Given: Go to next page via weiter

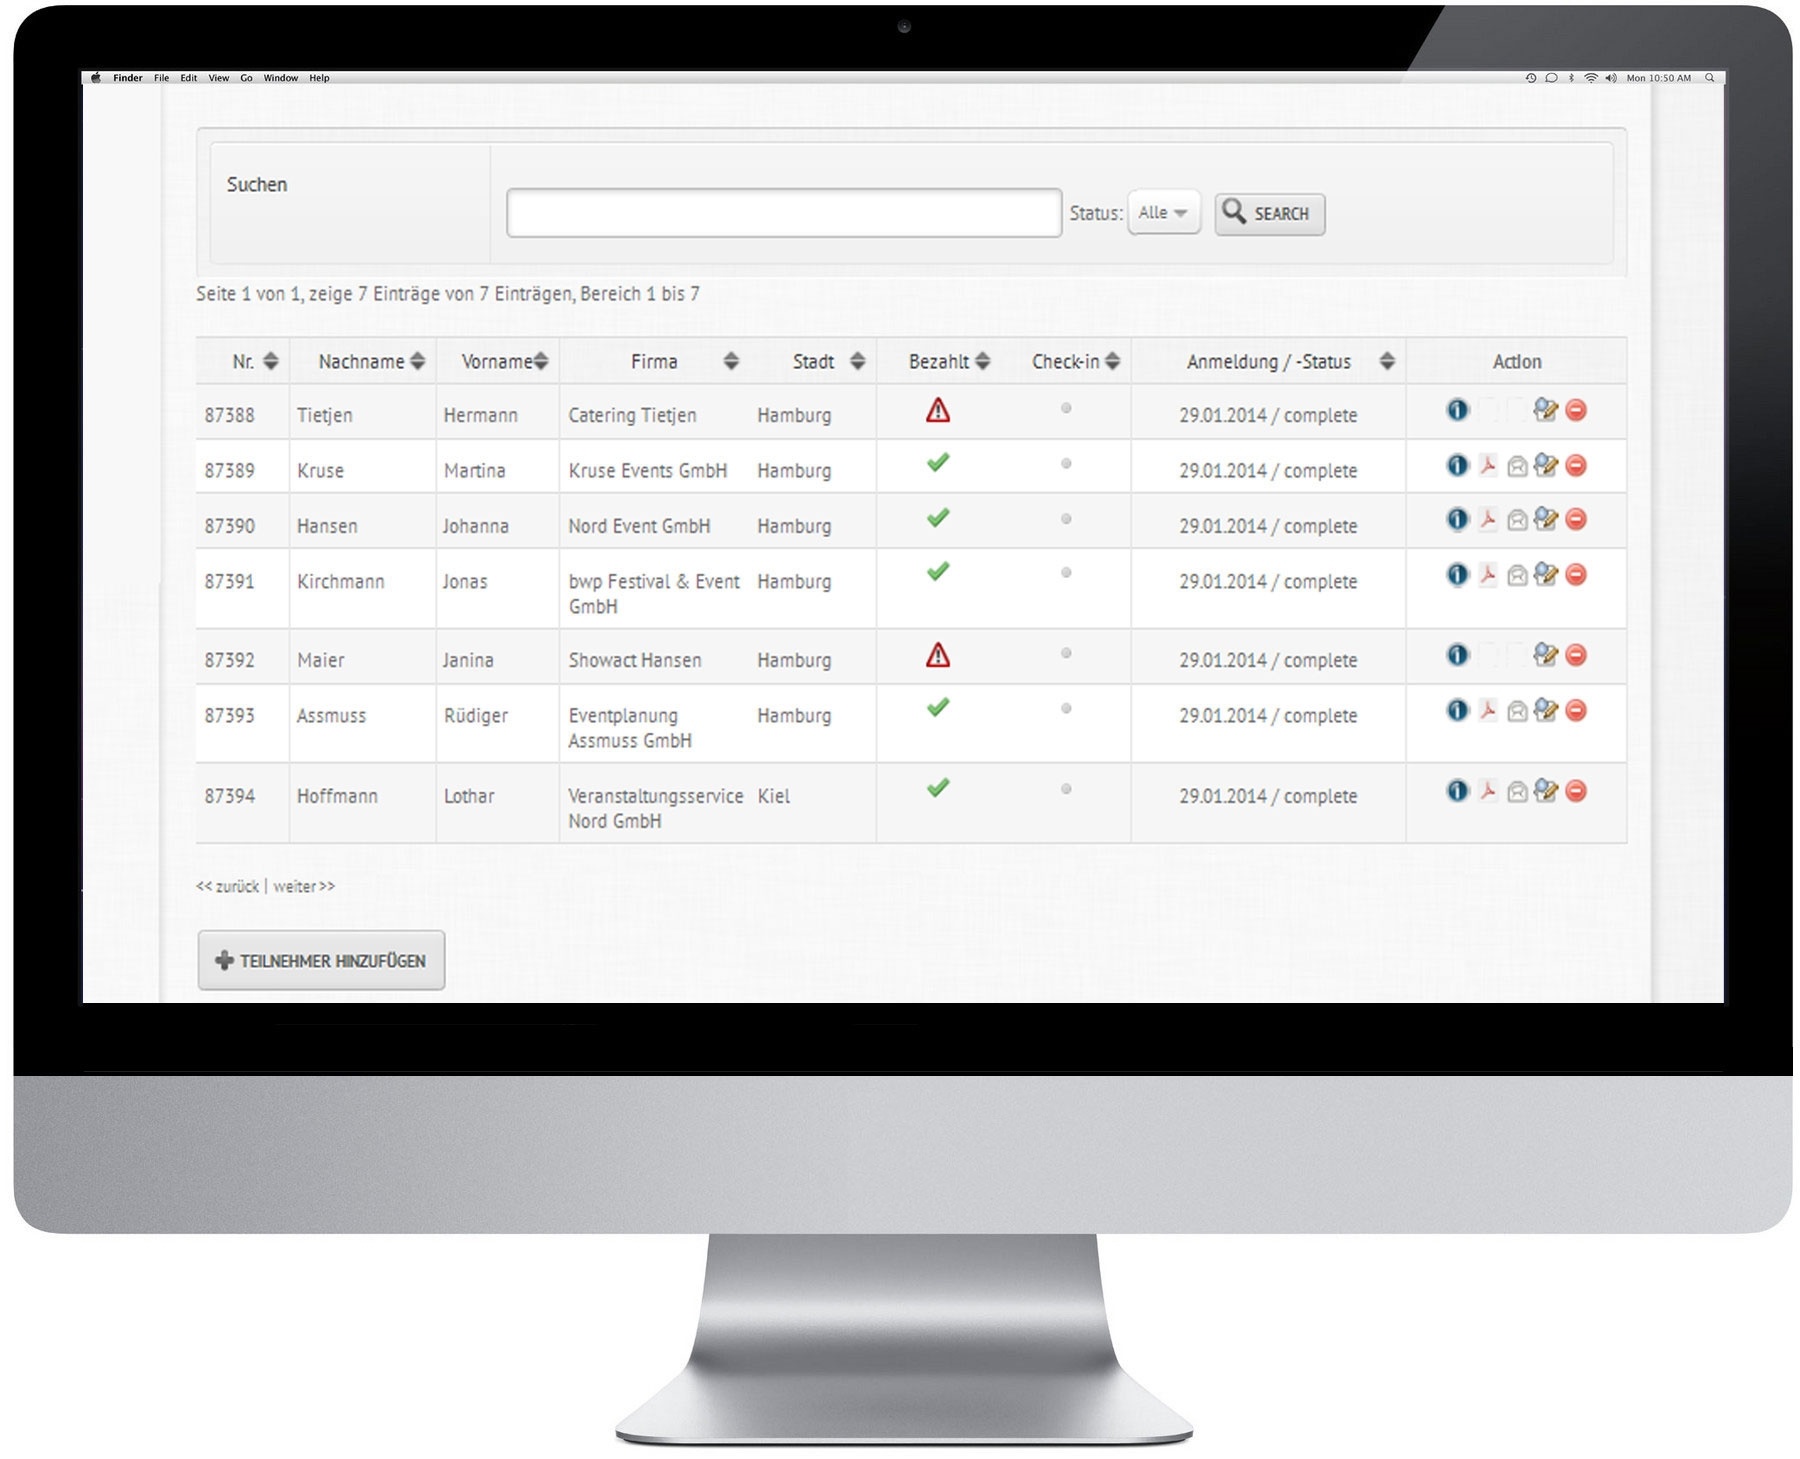Looking at the screenshot, I should [304, 886].
